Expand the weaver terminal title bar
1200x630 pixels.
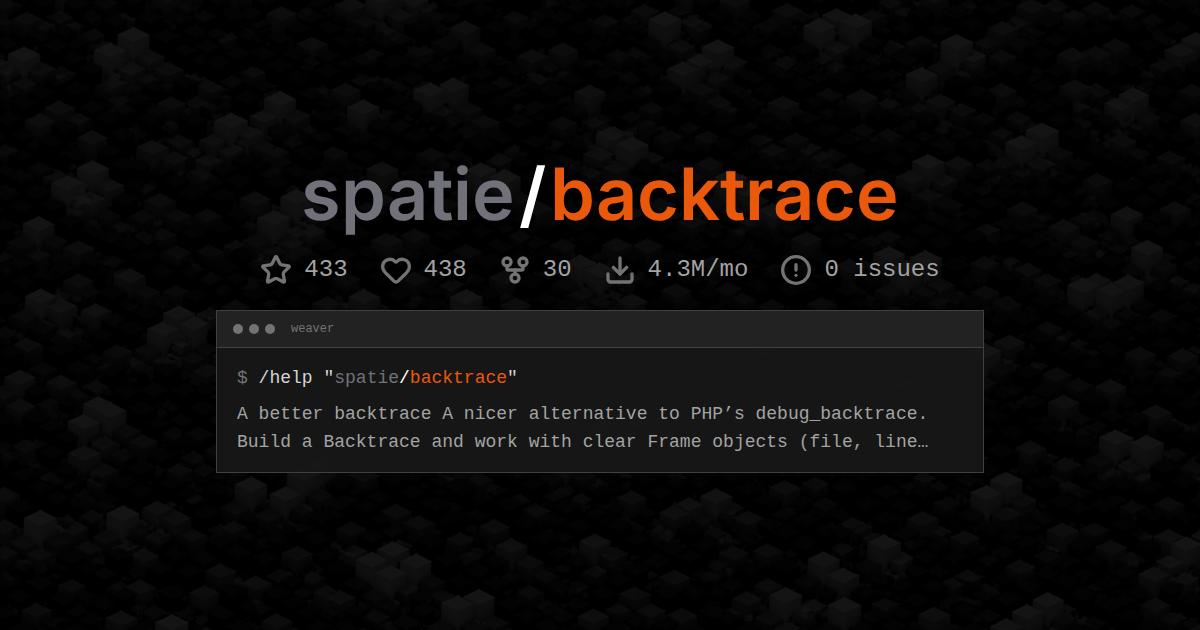tap(600, 328)
